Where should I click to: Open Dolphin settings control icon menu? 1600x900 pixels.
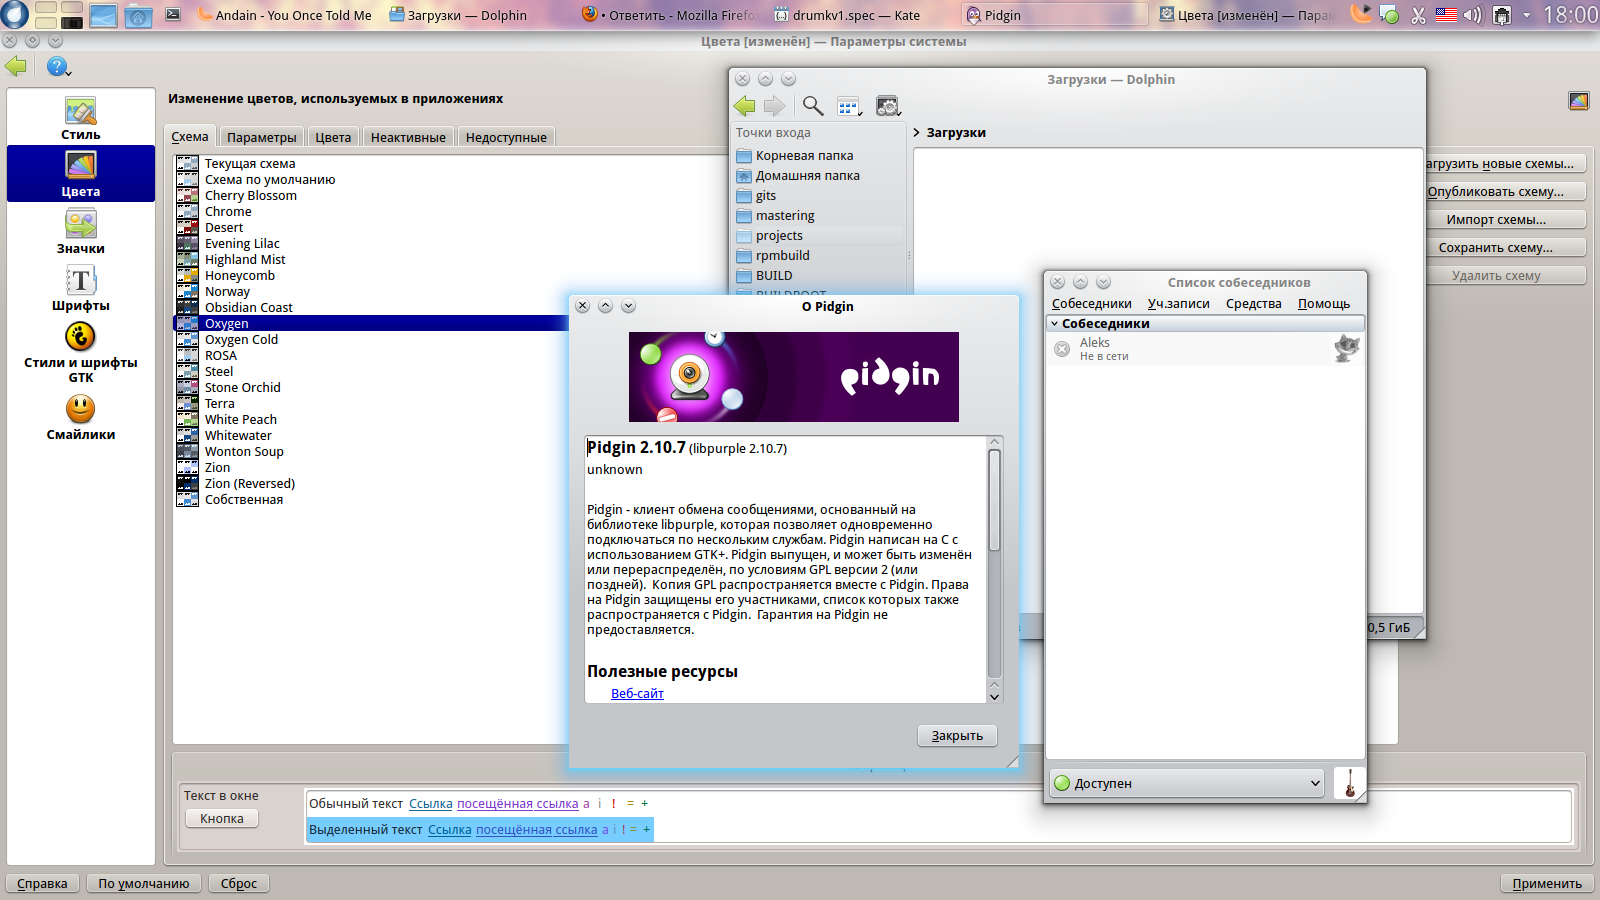888,106
